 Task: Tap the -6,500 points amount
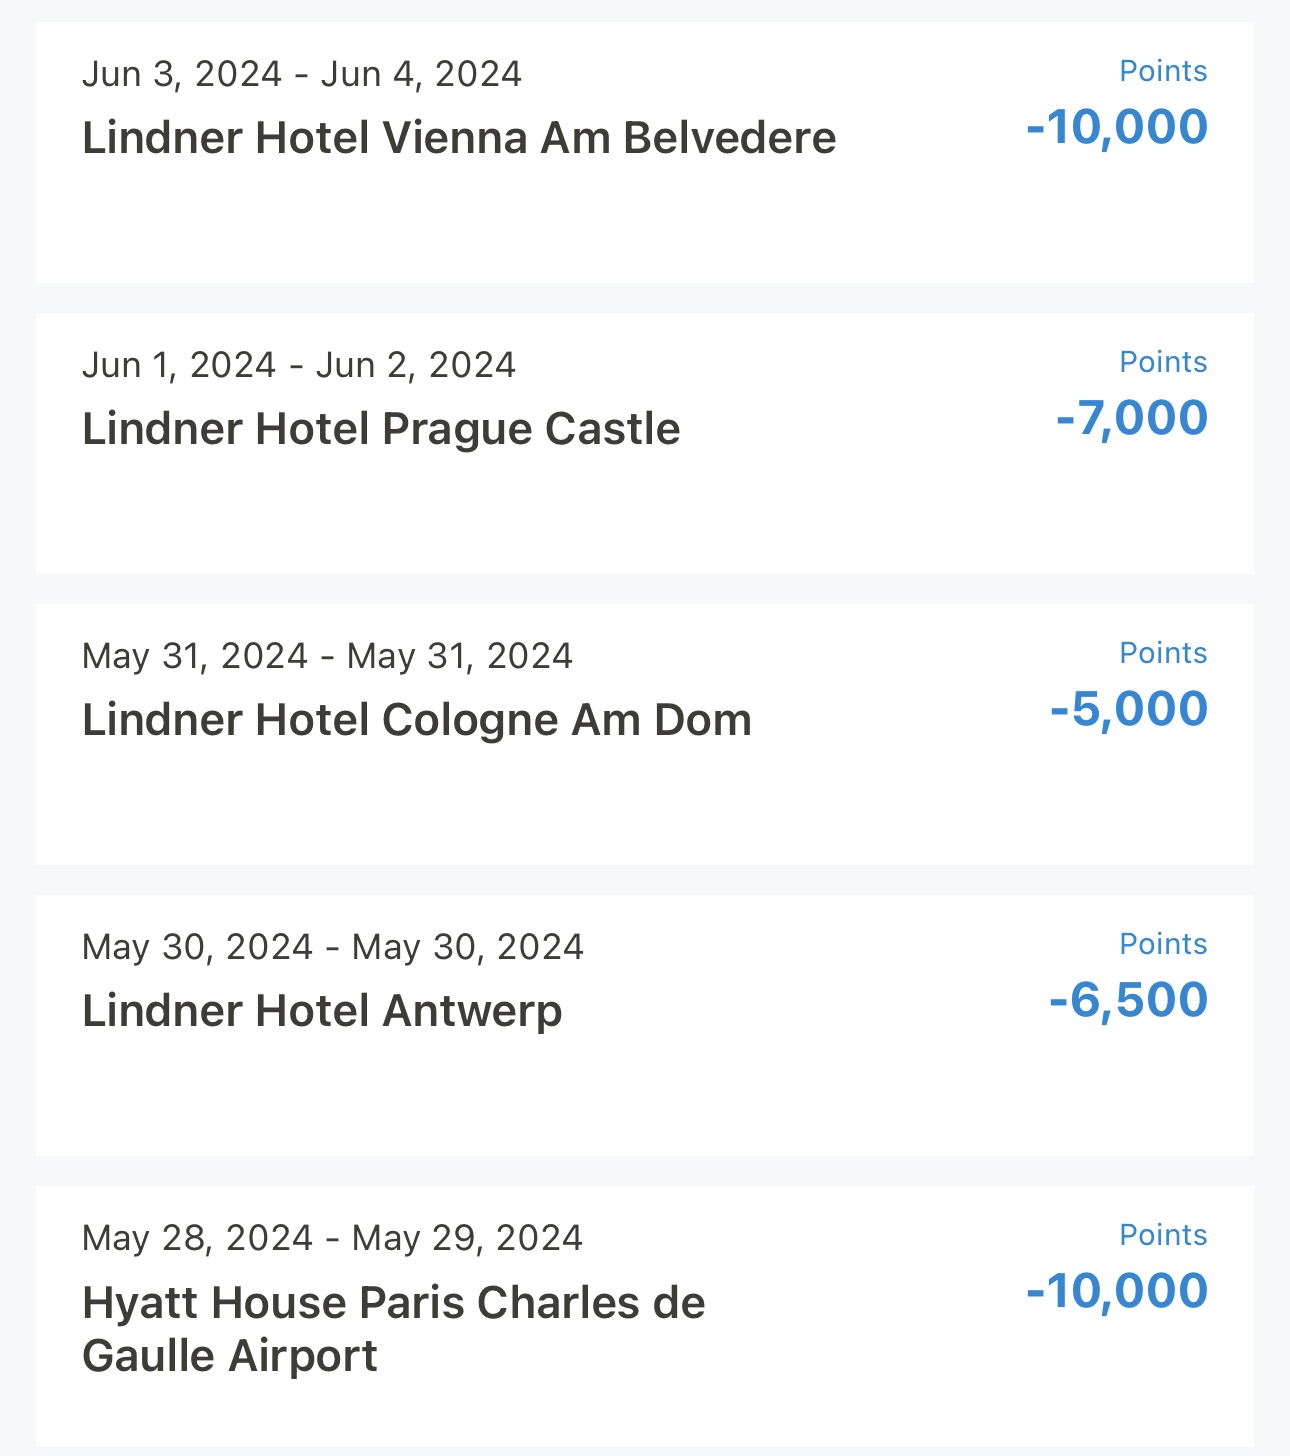tap(1128, 1000)
